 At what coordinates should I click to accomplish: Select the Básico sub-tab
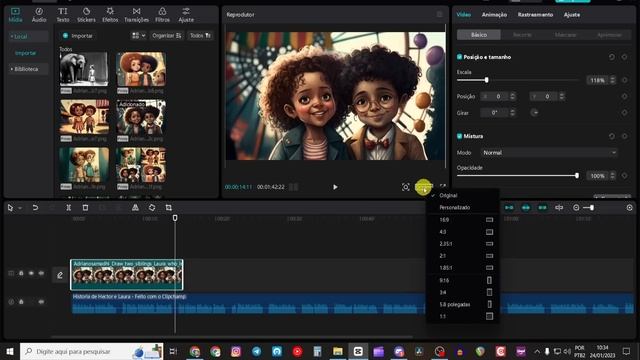point(479,35)
